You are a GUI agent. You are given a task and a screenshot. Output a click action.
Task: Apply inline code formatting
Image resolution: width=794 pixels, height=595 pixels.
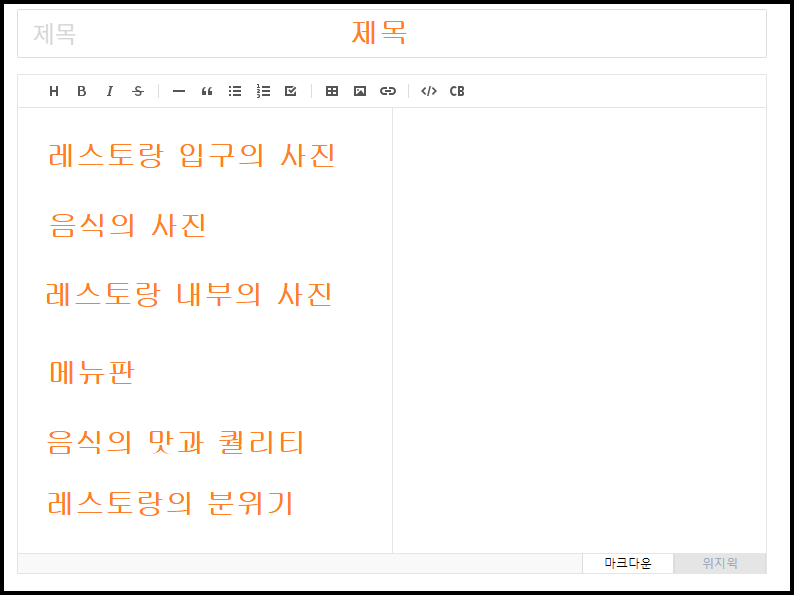click(x=429, y=91)
